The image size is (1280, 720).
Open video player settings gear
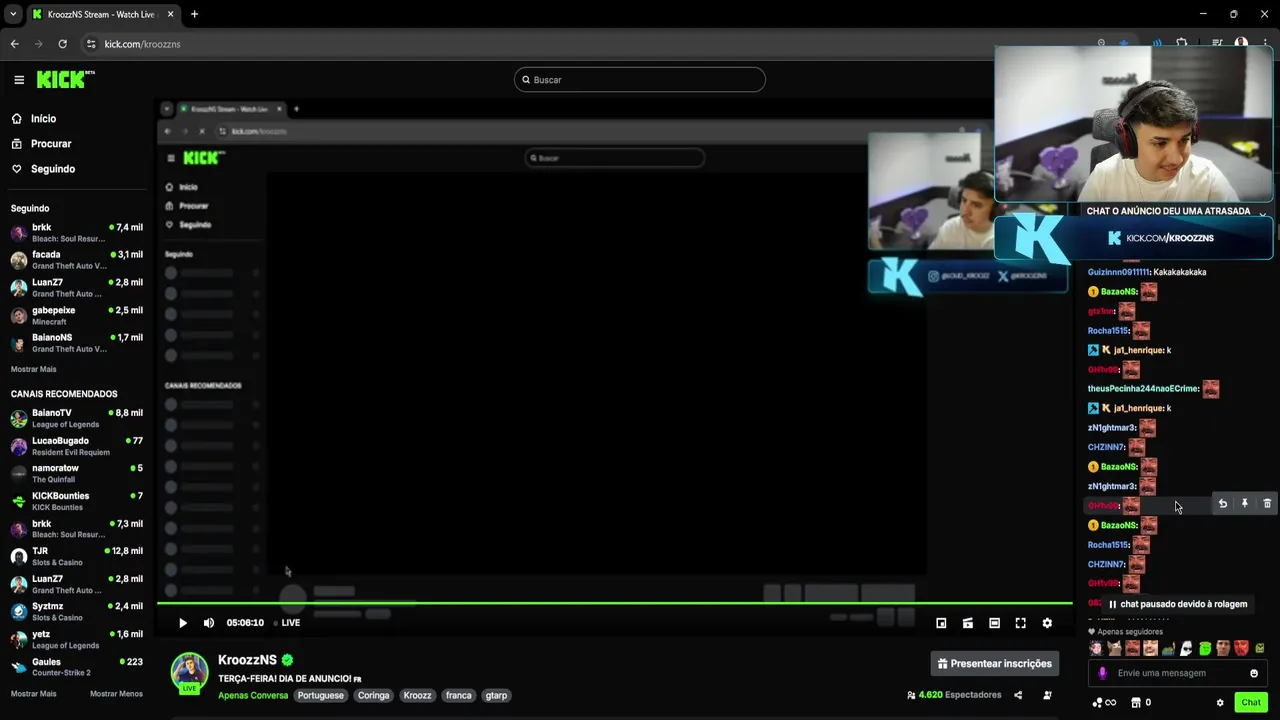1047,623
